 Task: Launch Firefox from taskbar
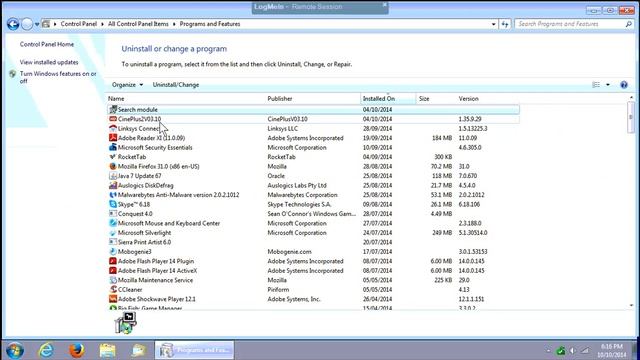[x=76, y=350]
